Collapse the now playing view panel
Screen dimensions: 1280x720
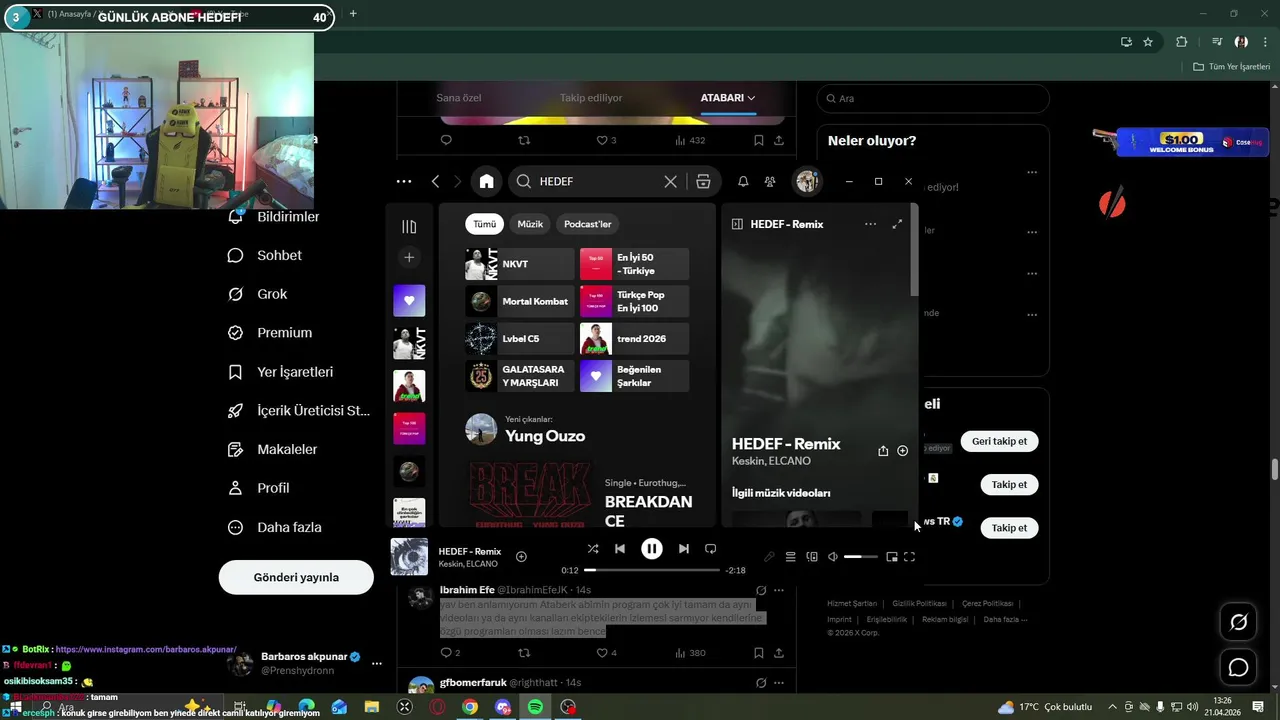737,224
